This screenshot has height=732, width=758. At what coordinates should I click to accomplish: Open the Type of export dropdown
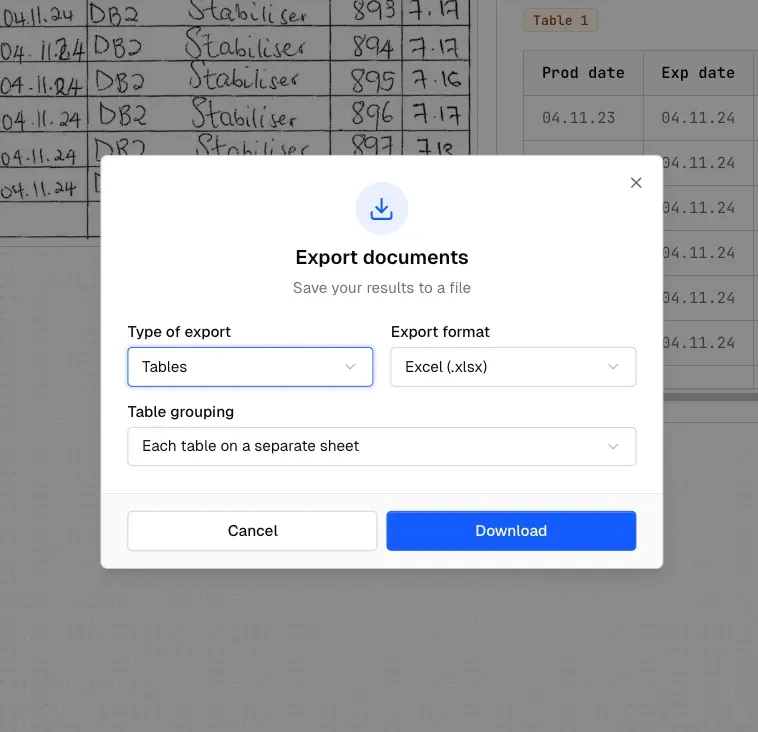point(250,367)
